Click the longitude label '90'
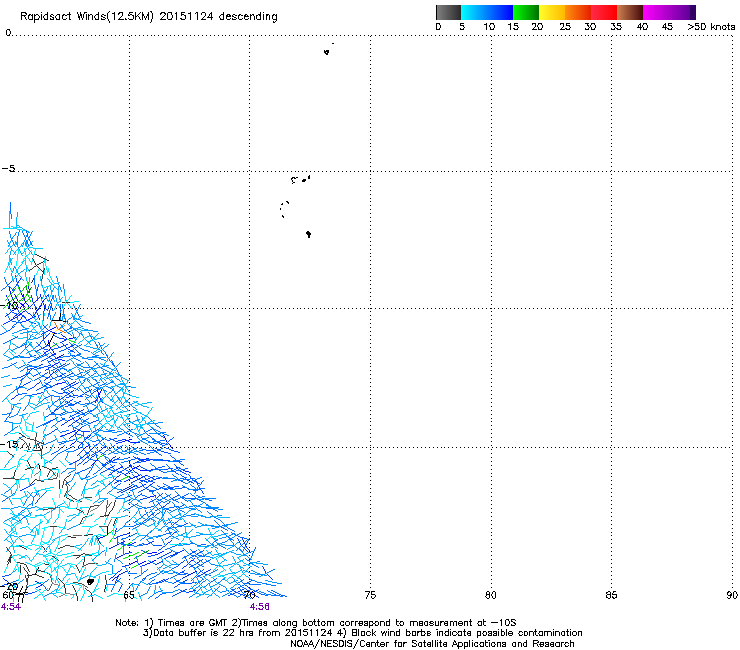Image resolution: width=740 pixels, height=650 pixels. click(732, 595)
